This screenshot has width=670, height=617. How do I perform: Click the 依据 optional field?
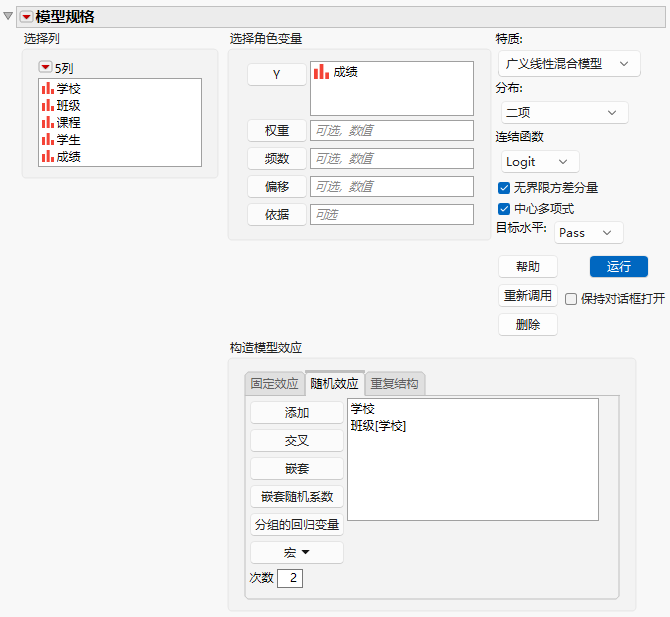point(392,214)
